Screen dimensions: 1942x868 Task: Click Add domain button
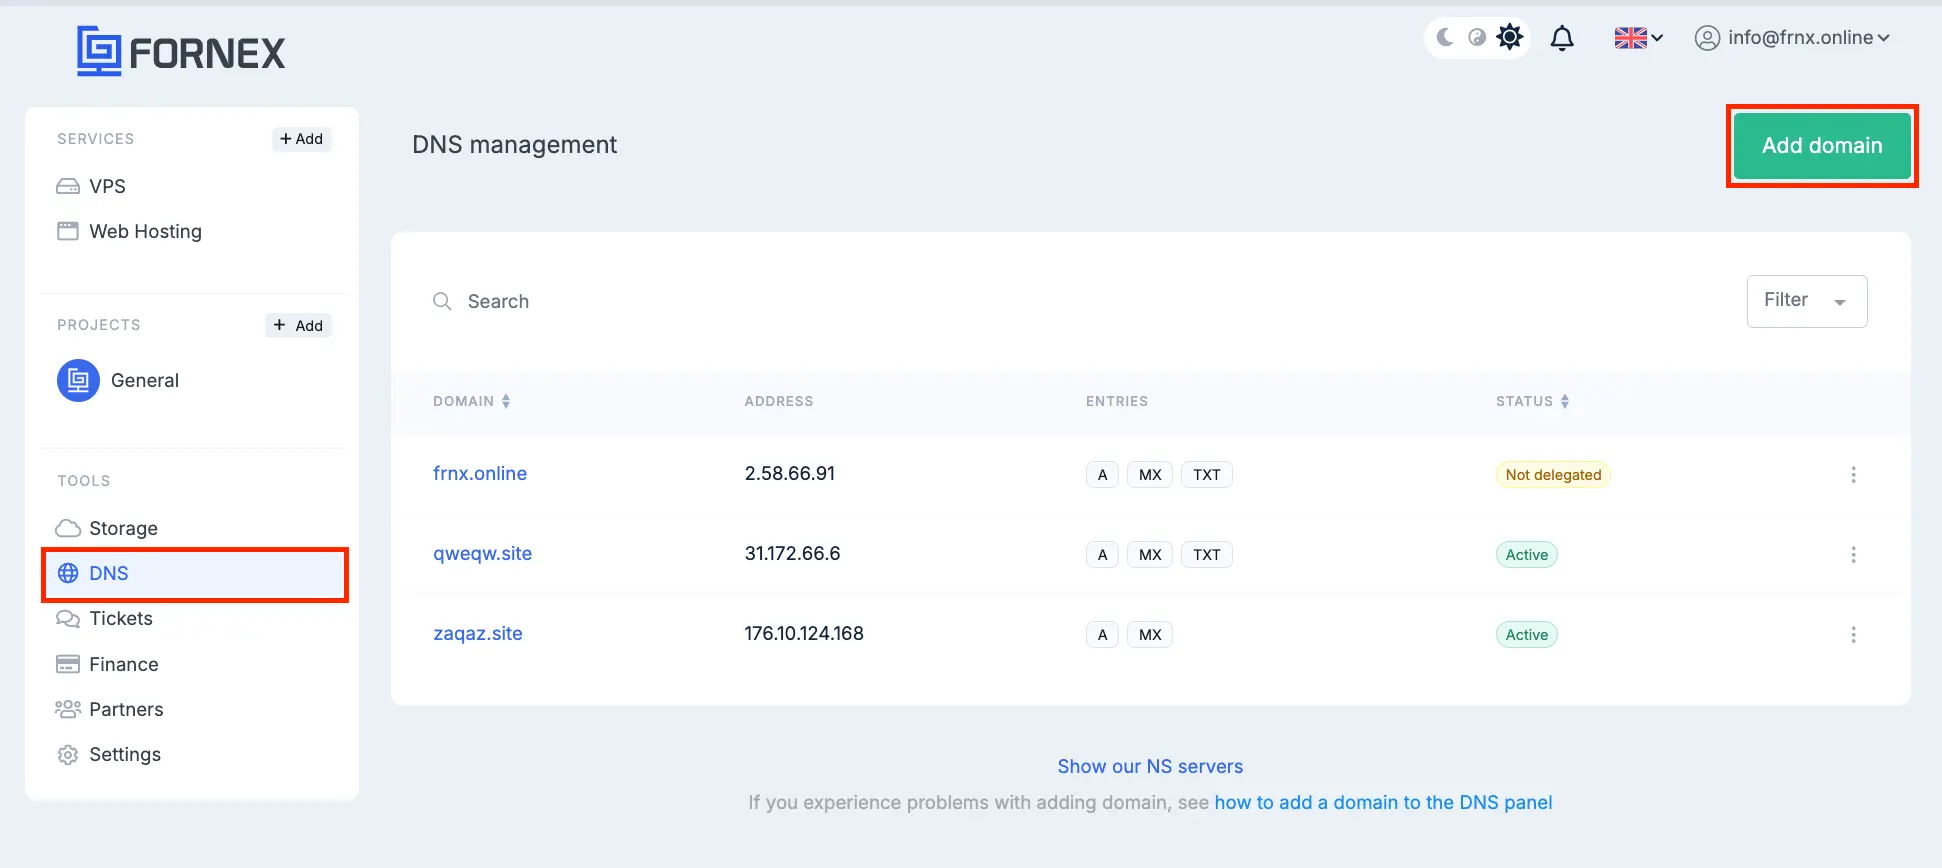(x=1822, y=146)
